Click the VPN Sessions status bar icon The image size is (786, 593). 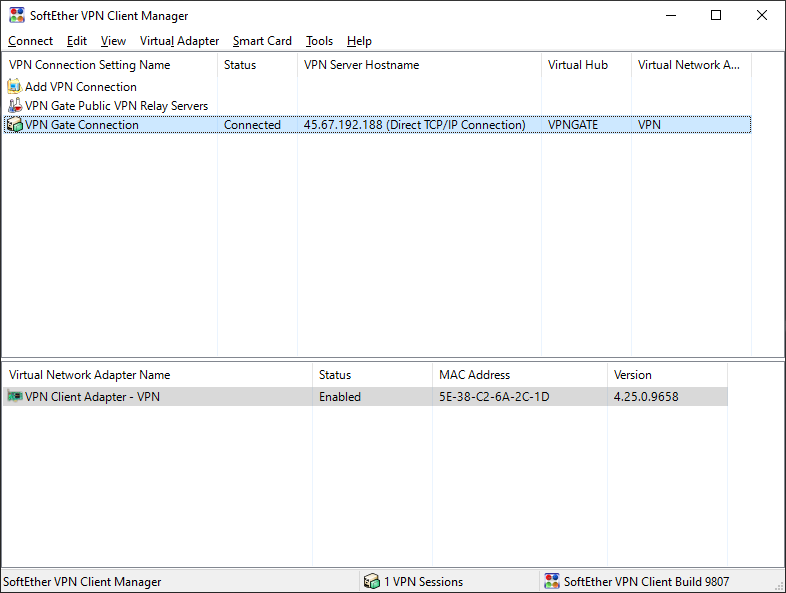372,581
